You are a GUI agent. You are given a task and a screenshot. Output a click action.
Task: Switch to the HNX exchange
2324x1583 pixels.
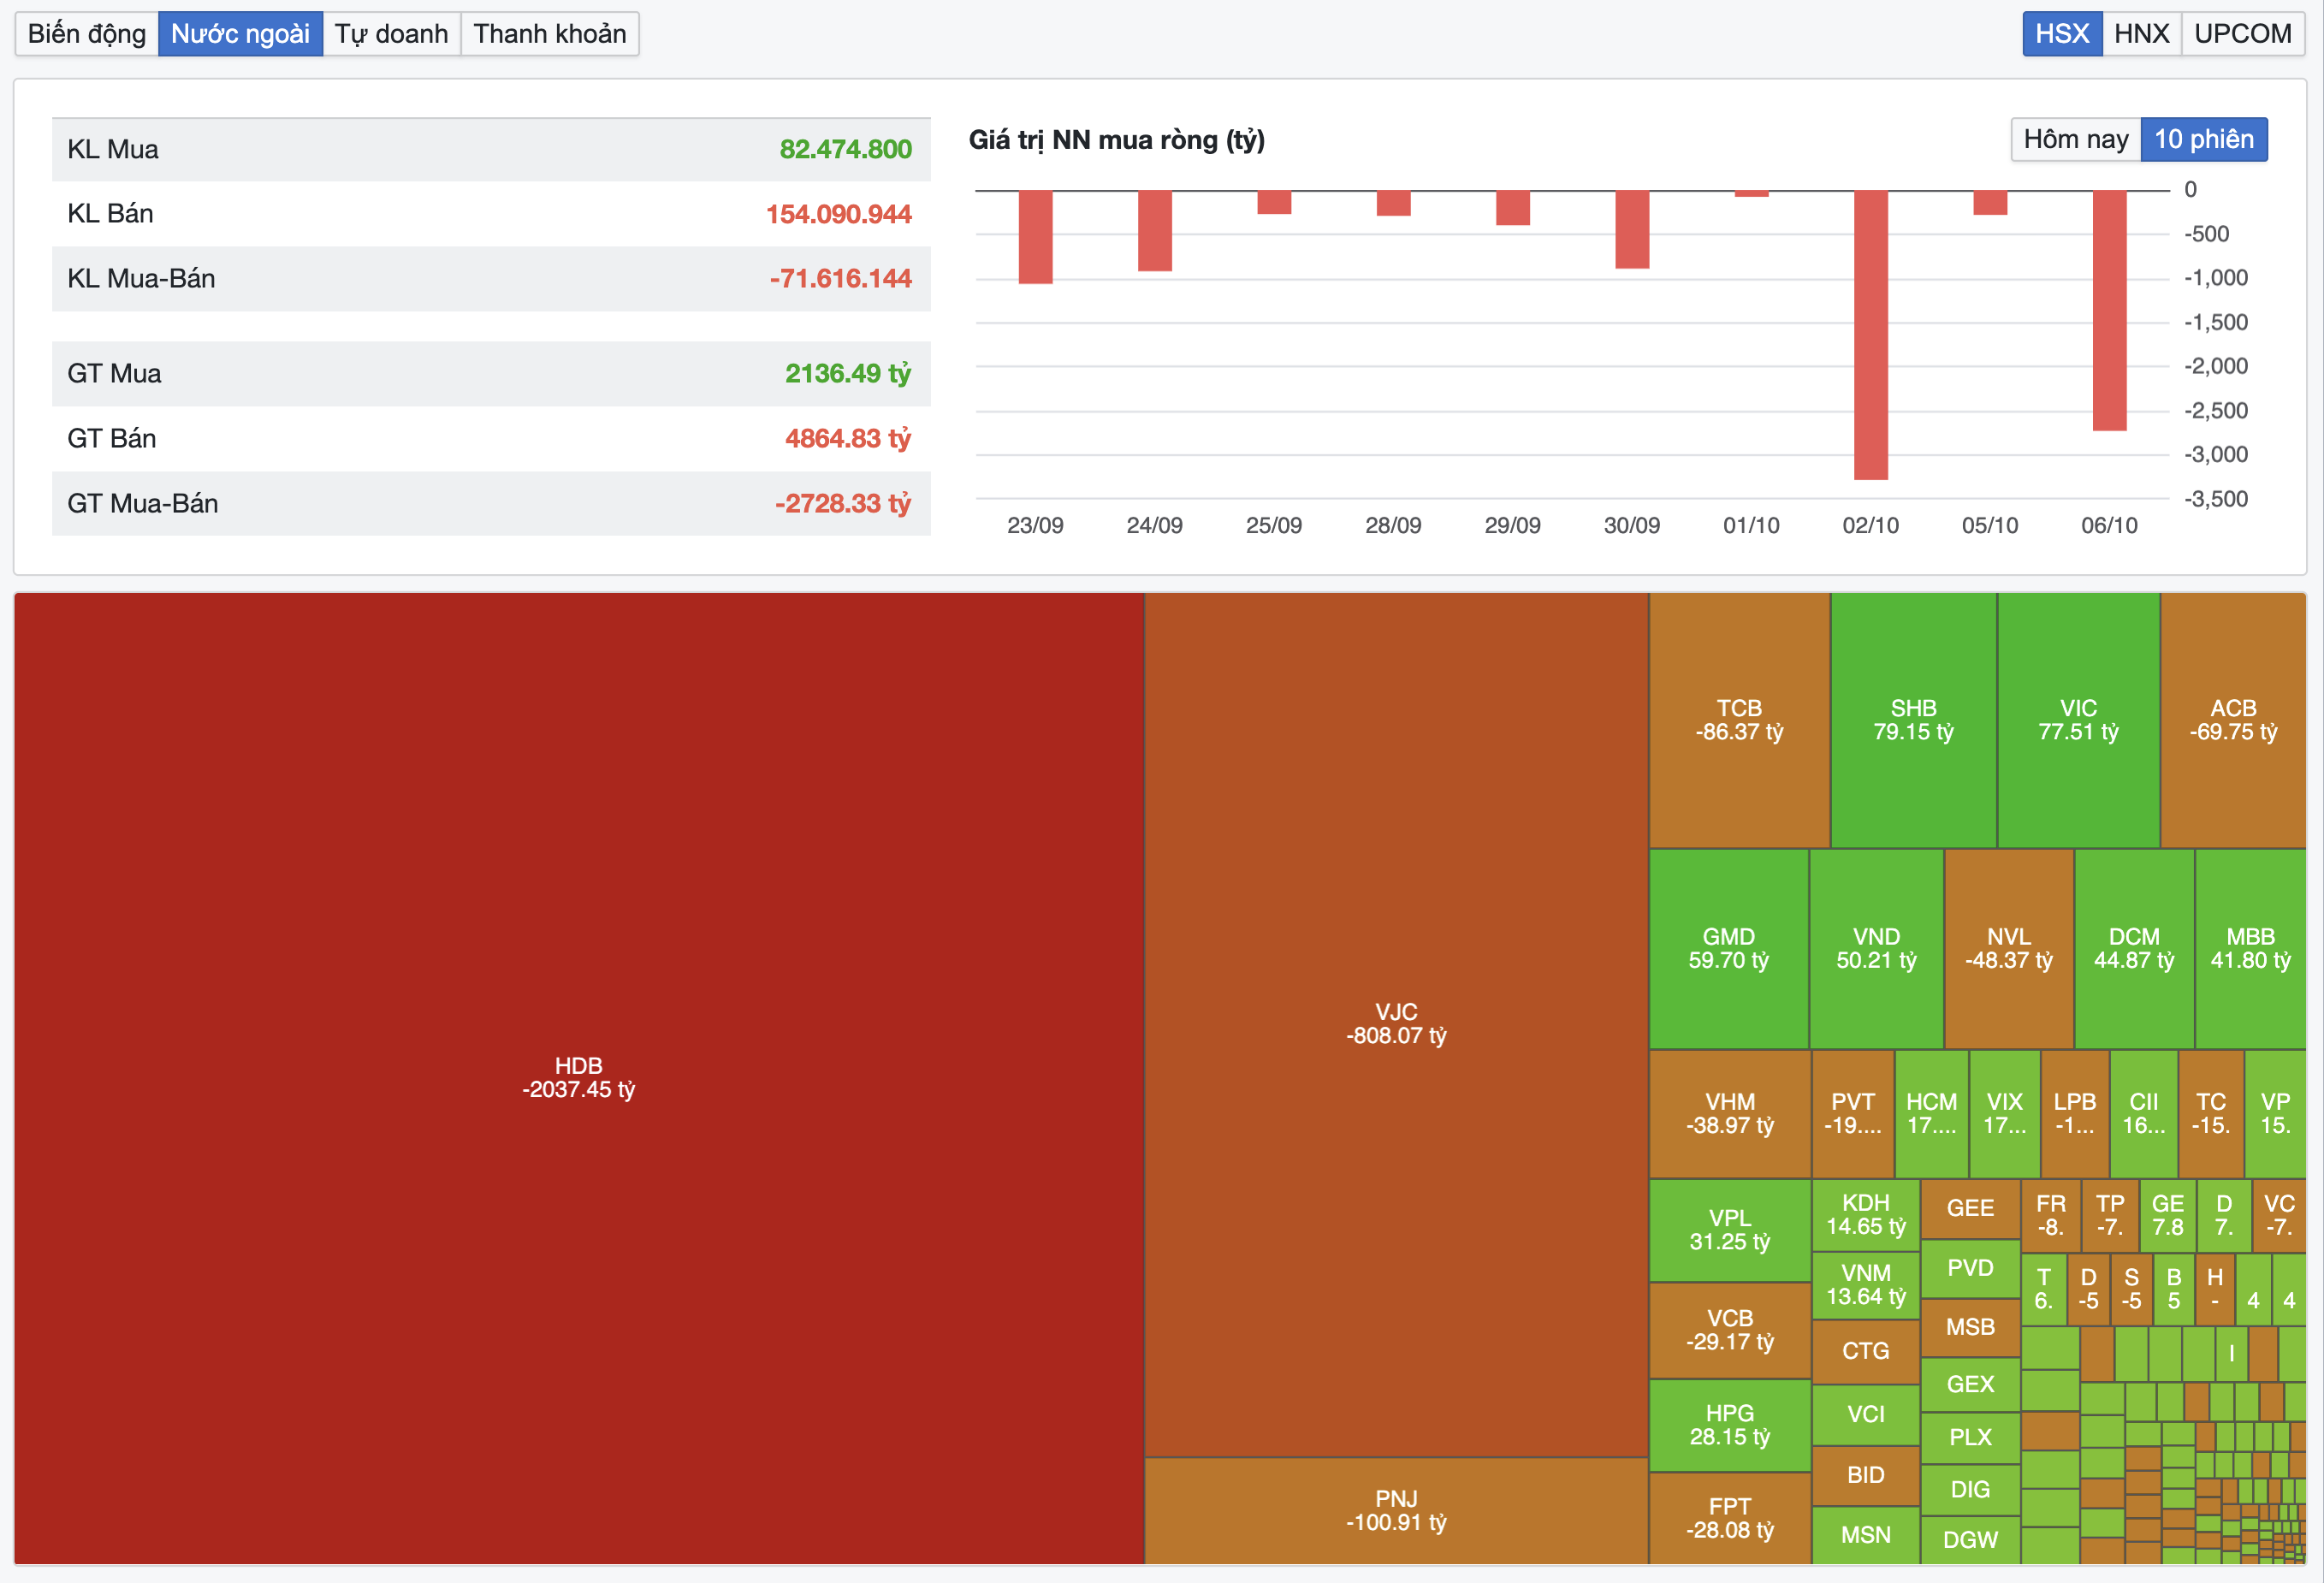[x=2141, y=34]
